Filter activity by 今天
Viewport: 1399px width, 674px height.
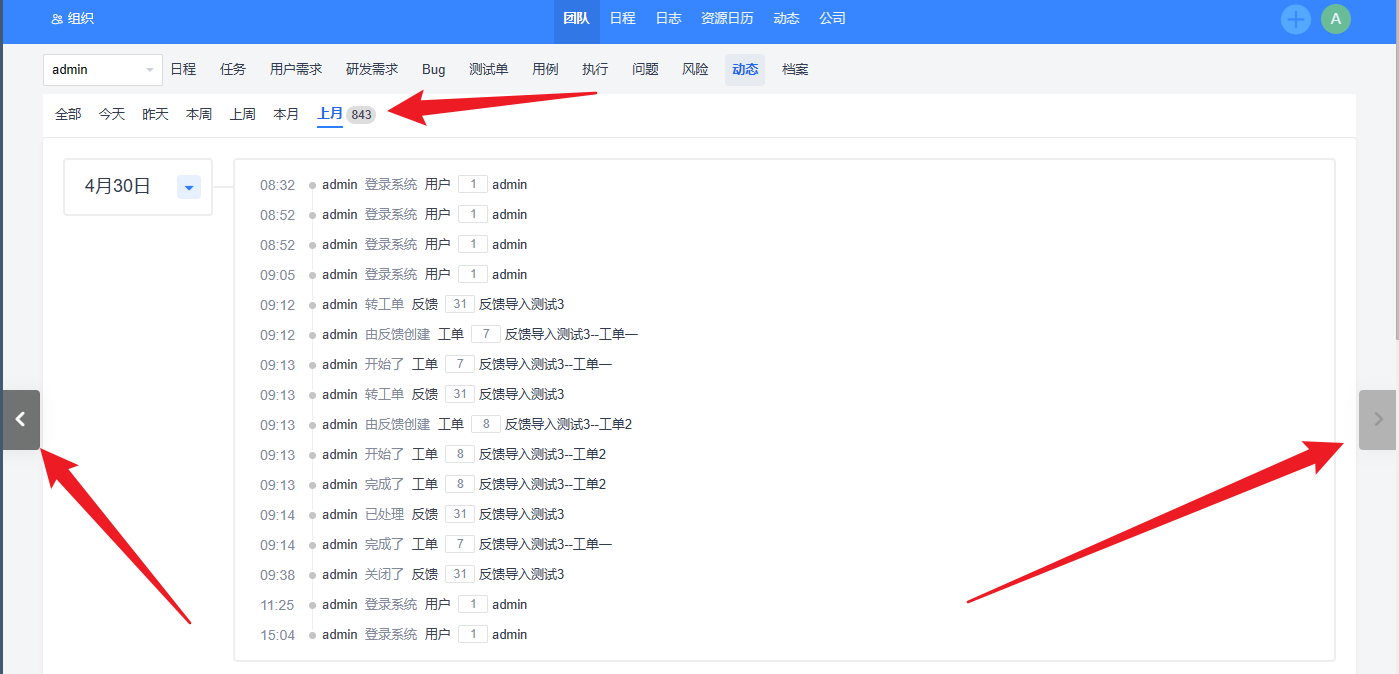[x=111, y=115]
